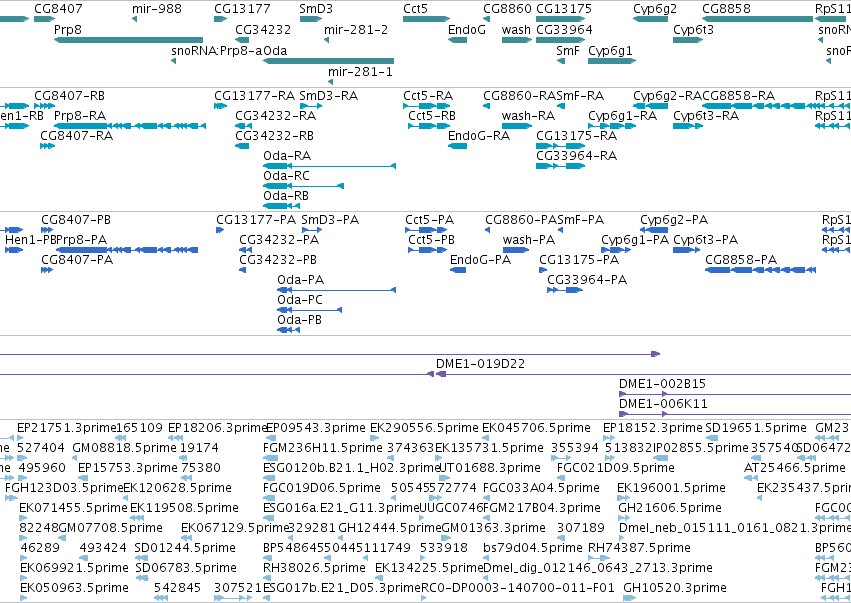The image size is (851, 603).
Task: Select the EndoG-PA protein label
Action: [x=480, y=259]
